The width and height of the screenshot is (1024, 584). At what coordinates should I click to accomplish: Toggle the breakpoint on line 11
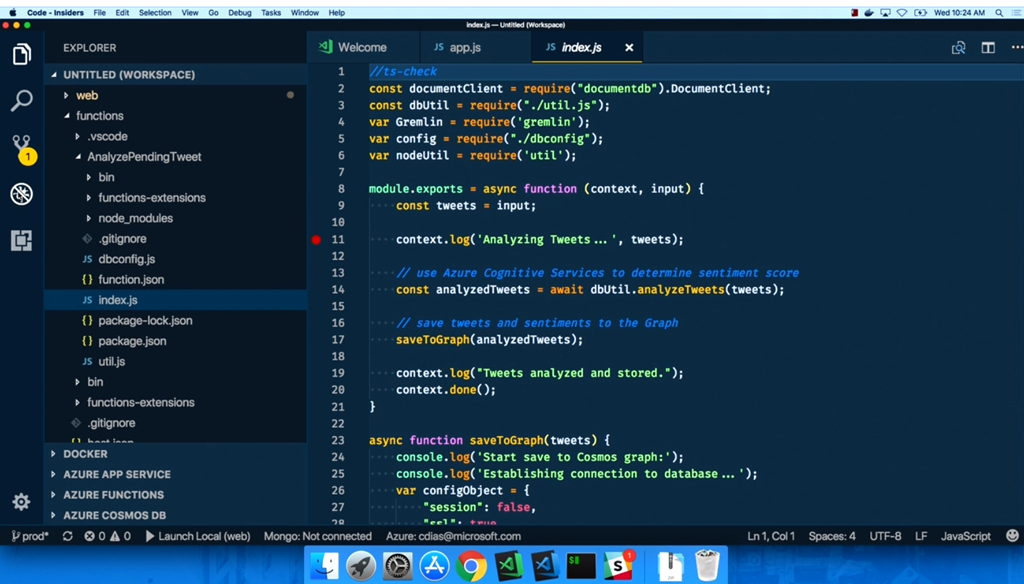pyautogui.click(x=316, y=240)
